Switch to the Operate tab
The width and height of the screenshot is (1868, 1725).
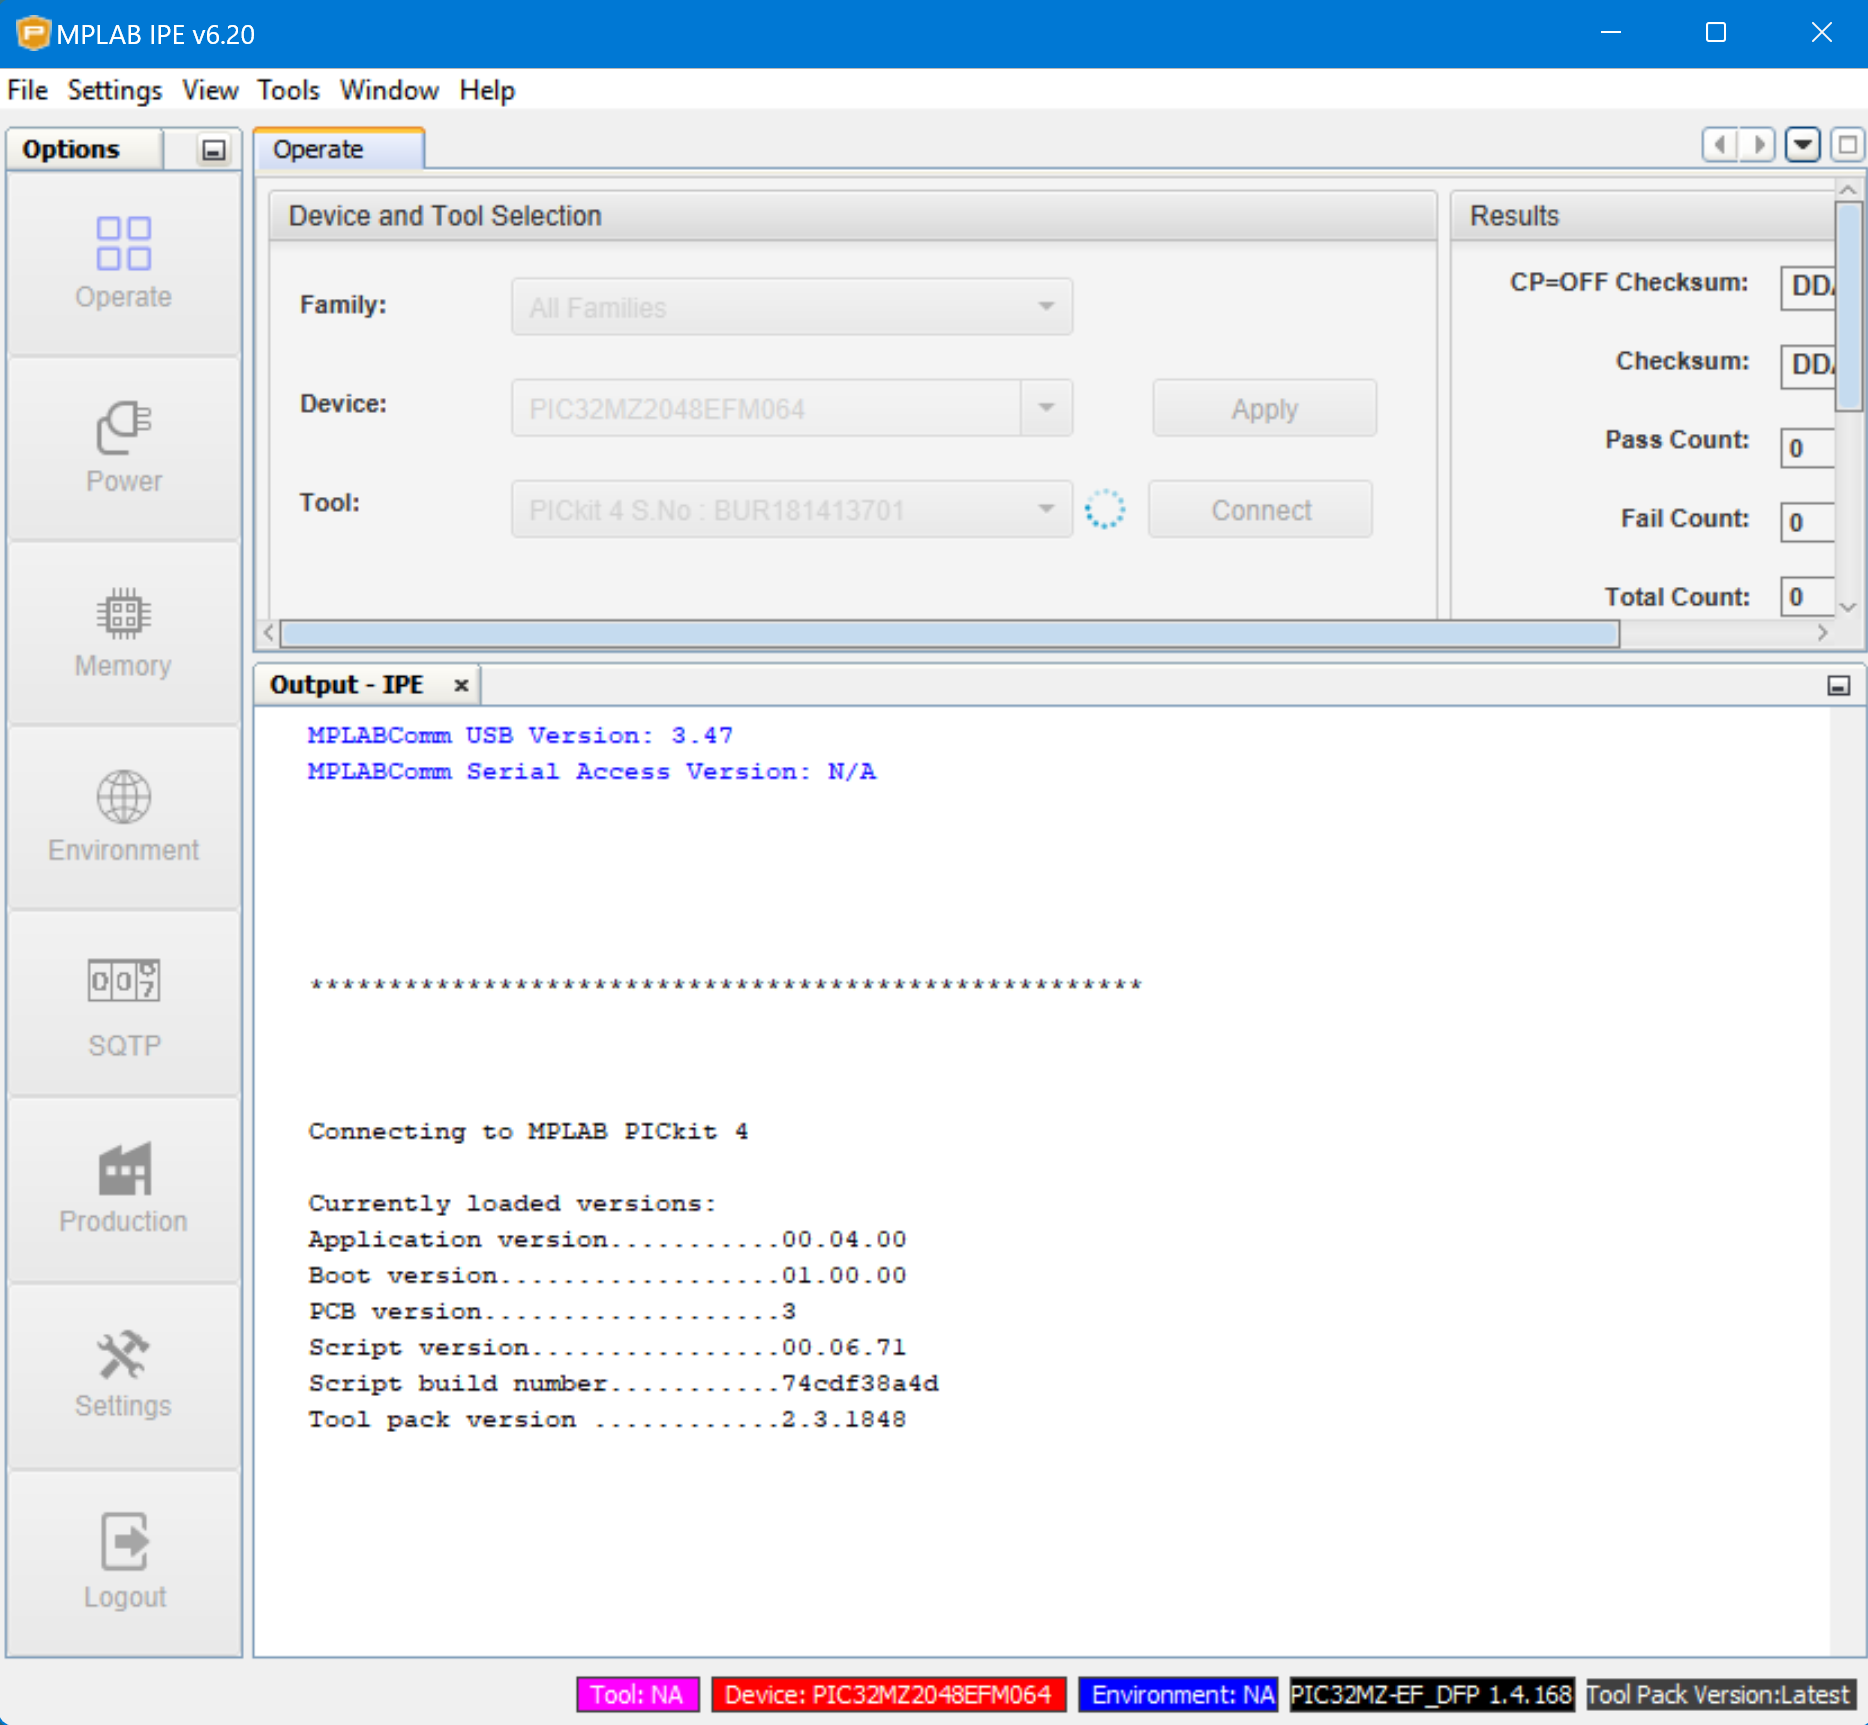(319, 150)
